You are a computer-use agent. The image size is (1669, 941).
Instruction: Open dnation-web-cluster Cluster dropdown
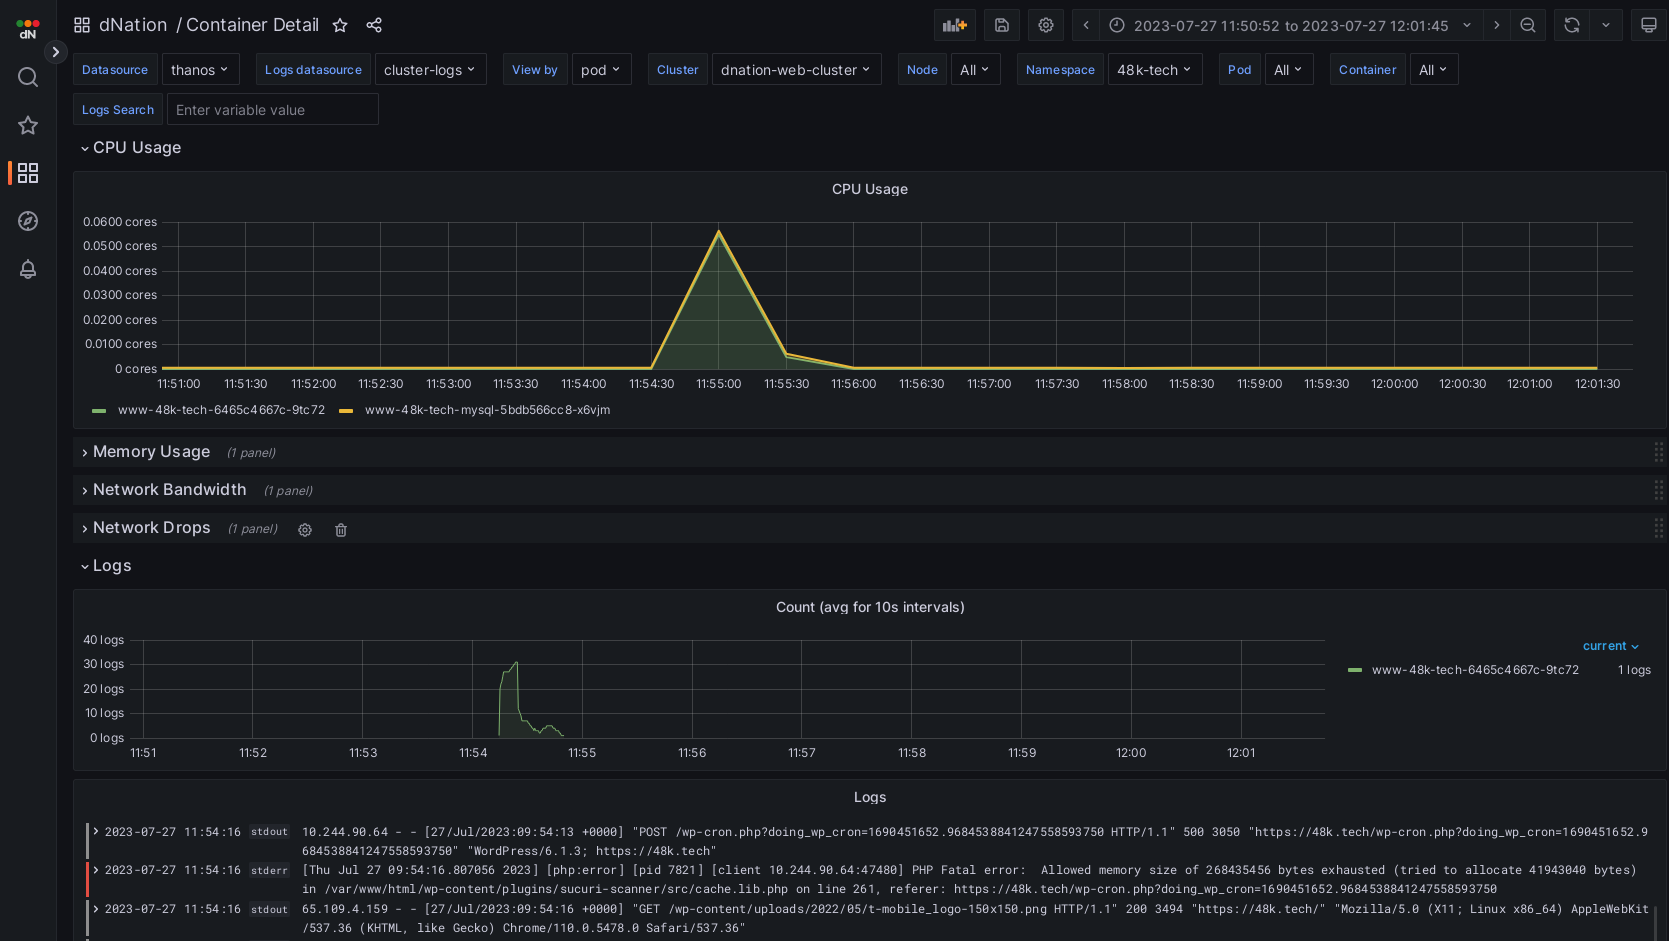(x=796, y=69)
